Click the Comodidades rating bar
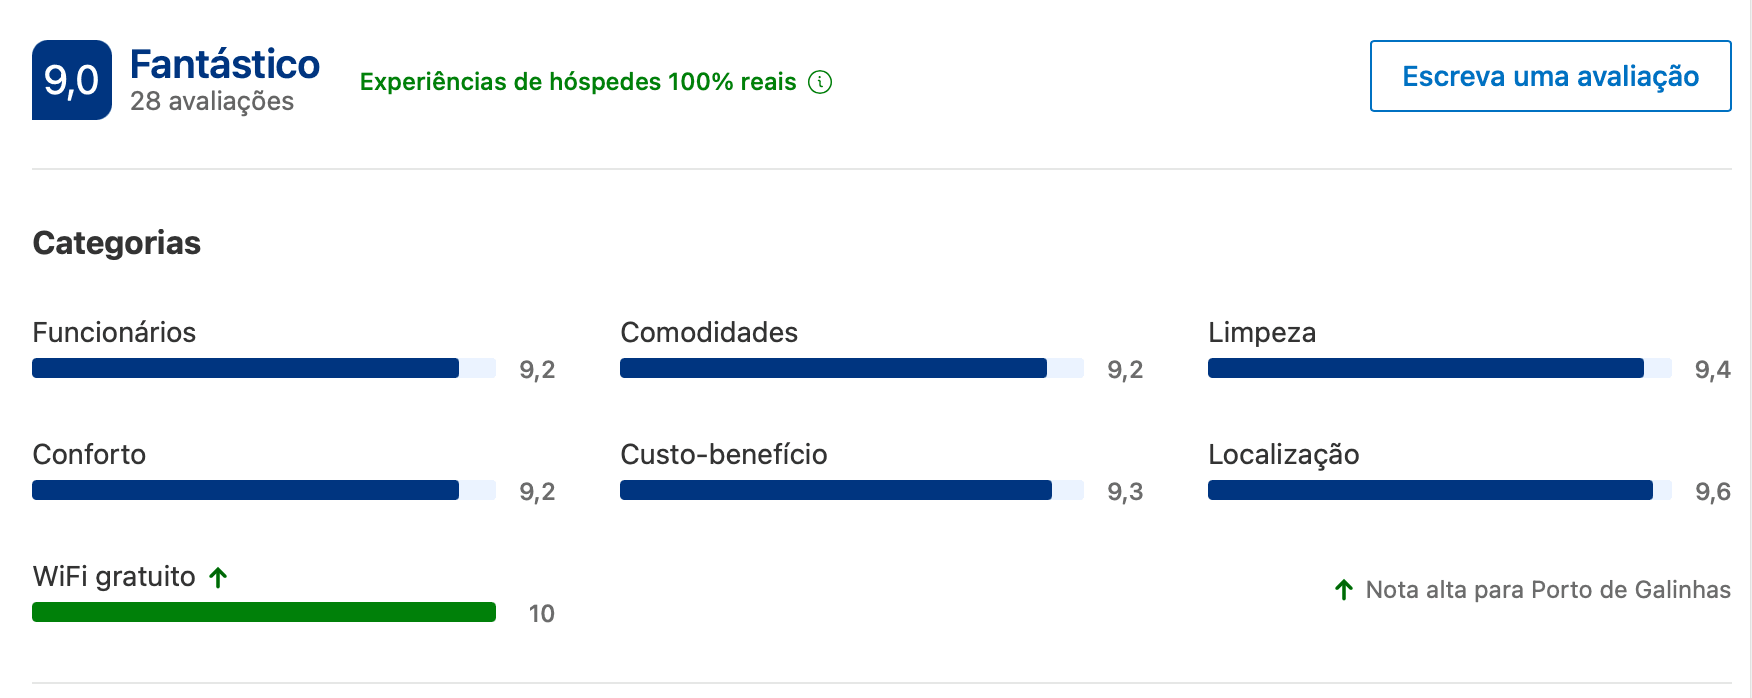This screenshot has height=698, width=1752. [852, 368]
